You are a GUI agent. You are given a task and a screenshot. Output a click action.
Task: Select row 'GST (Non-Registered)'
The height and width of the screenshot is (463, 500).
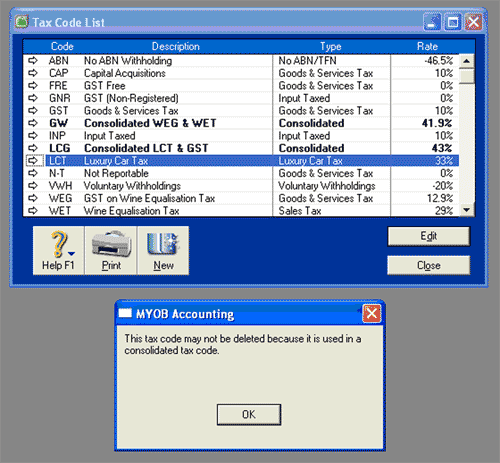pos(241,98)
